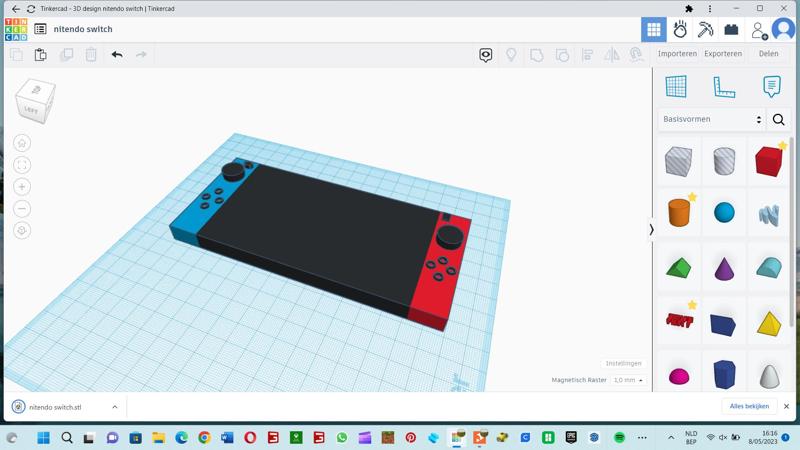Click the Exporteren button

coord(722,54)
